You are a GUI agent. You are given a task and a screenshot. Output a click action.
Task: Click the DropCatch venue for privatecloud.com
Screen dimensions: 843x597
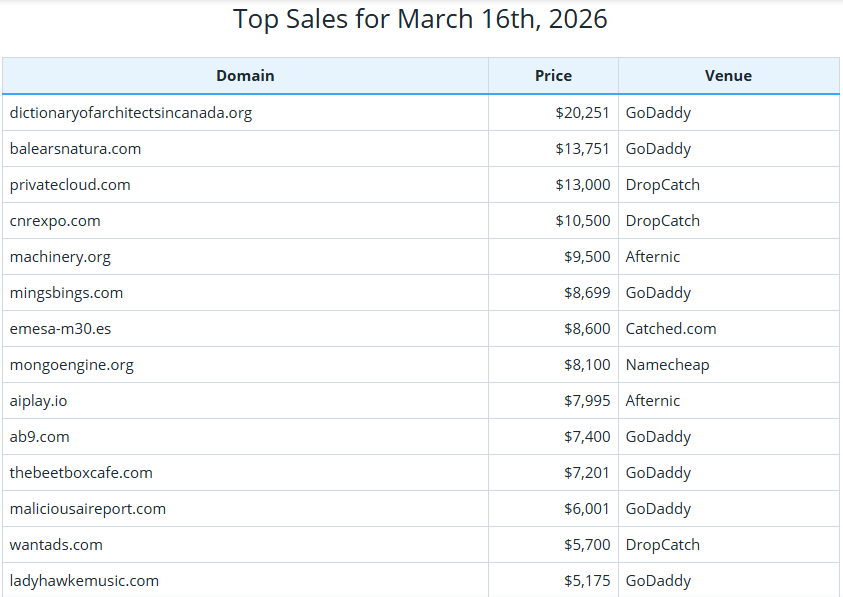661,184
